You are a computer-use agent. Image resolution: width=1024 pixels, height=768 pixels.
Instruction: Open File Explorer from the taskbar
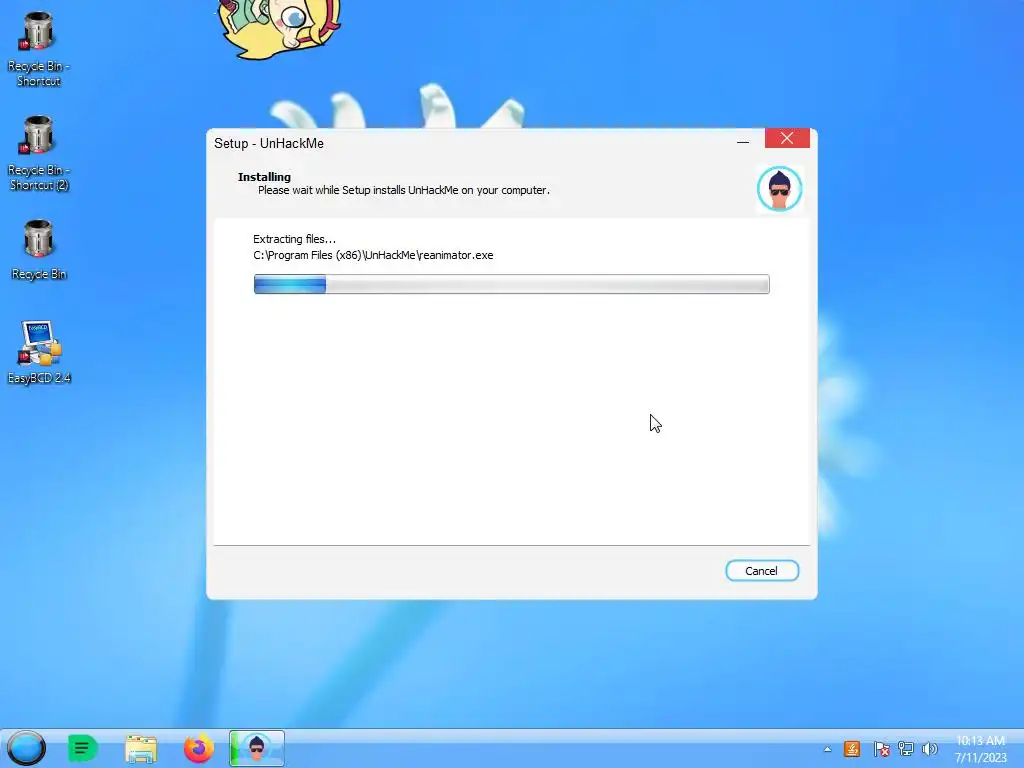pyautogui.click(x=141, y=749)
